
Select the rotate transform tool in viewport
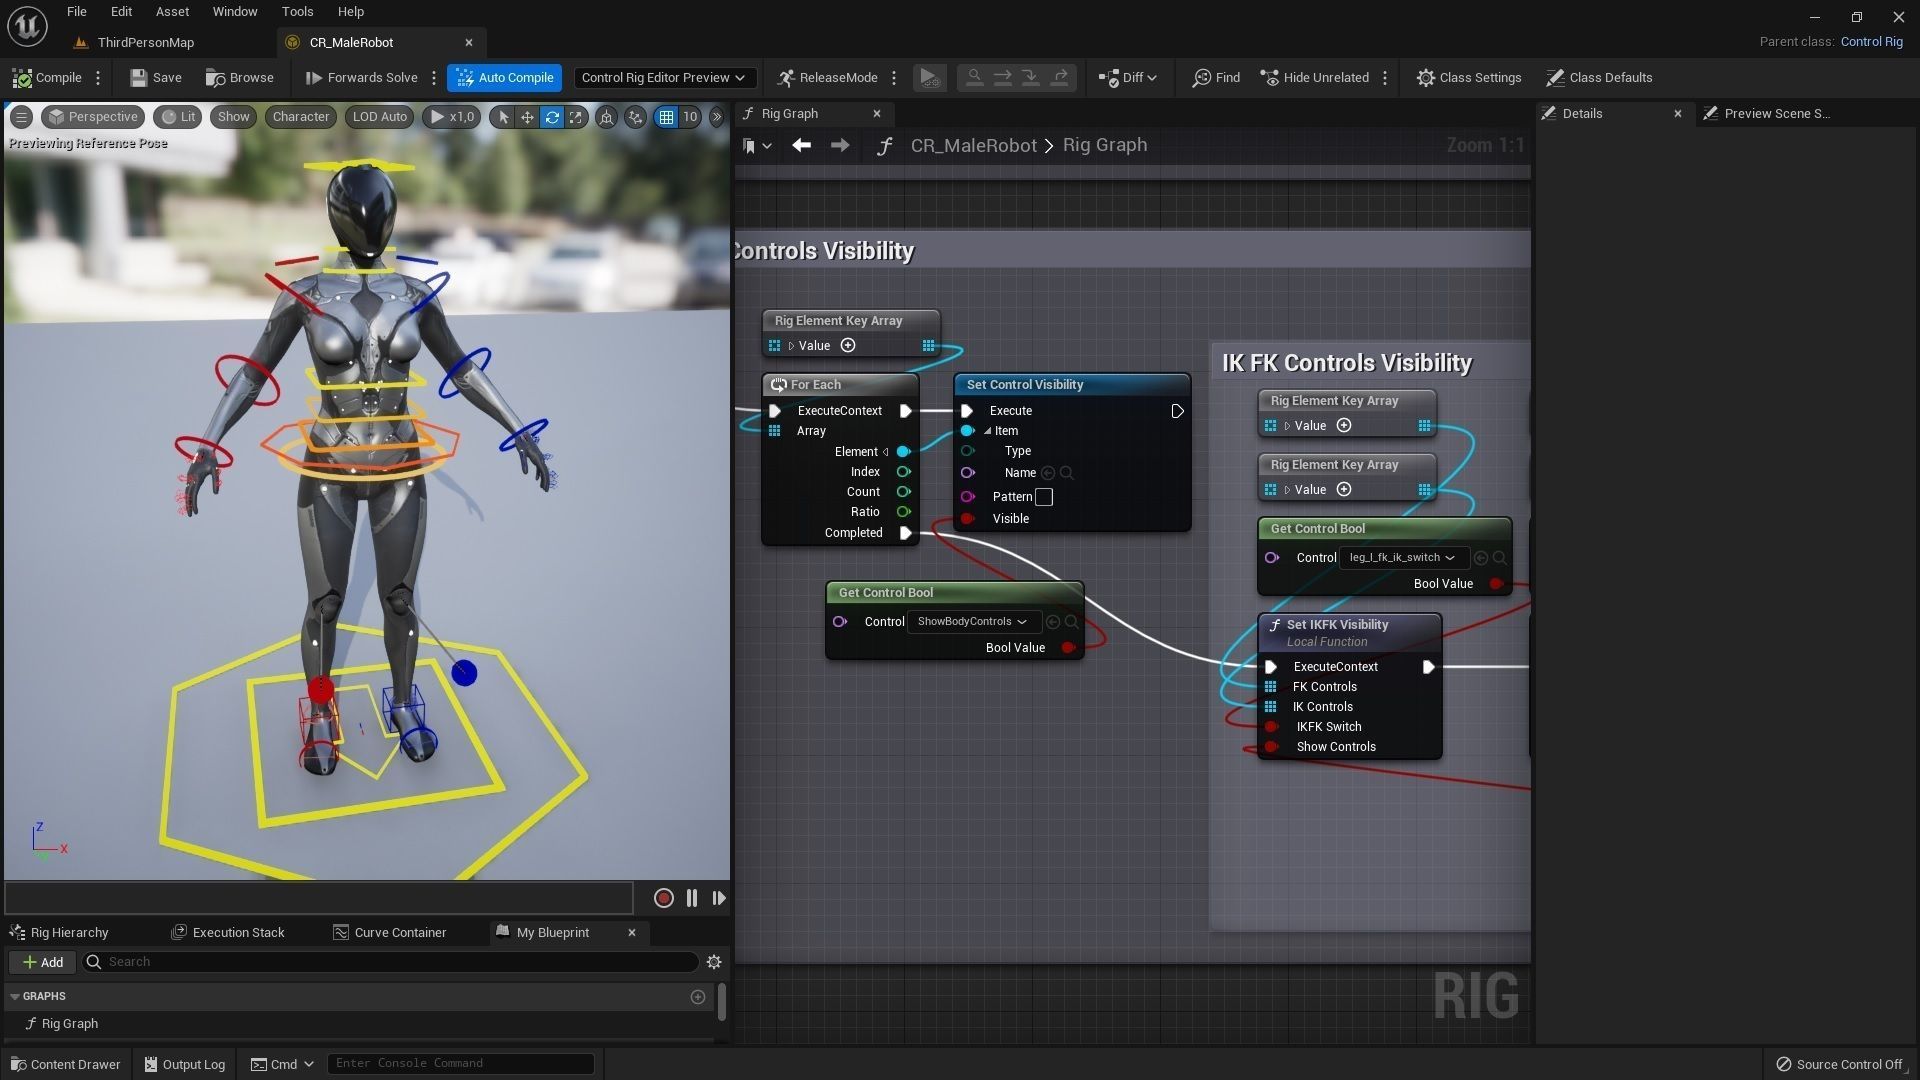[x=552, y=117]
